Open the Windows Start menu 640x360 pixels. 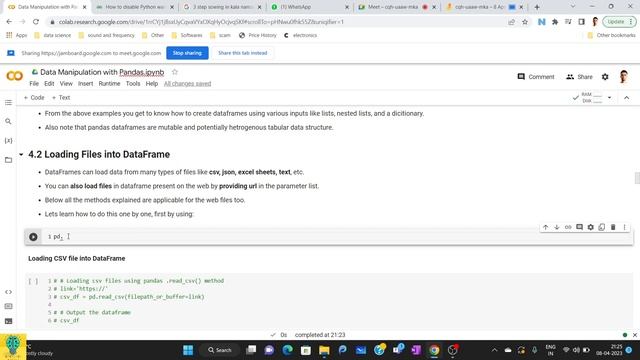188,350
